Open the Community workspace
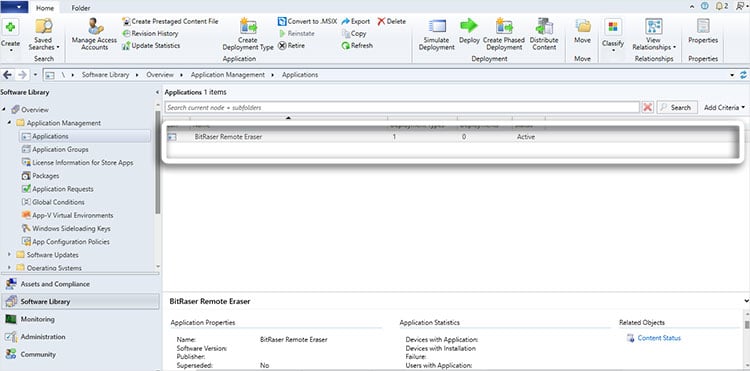This screenshot has height=371, width=750. [79, 355]
